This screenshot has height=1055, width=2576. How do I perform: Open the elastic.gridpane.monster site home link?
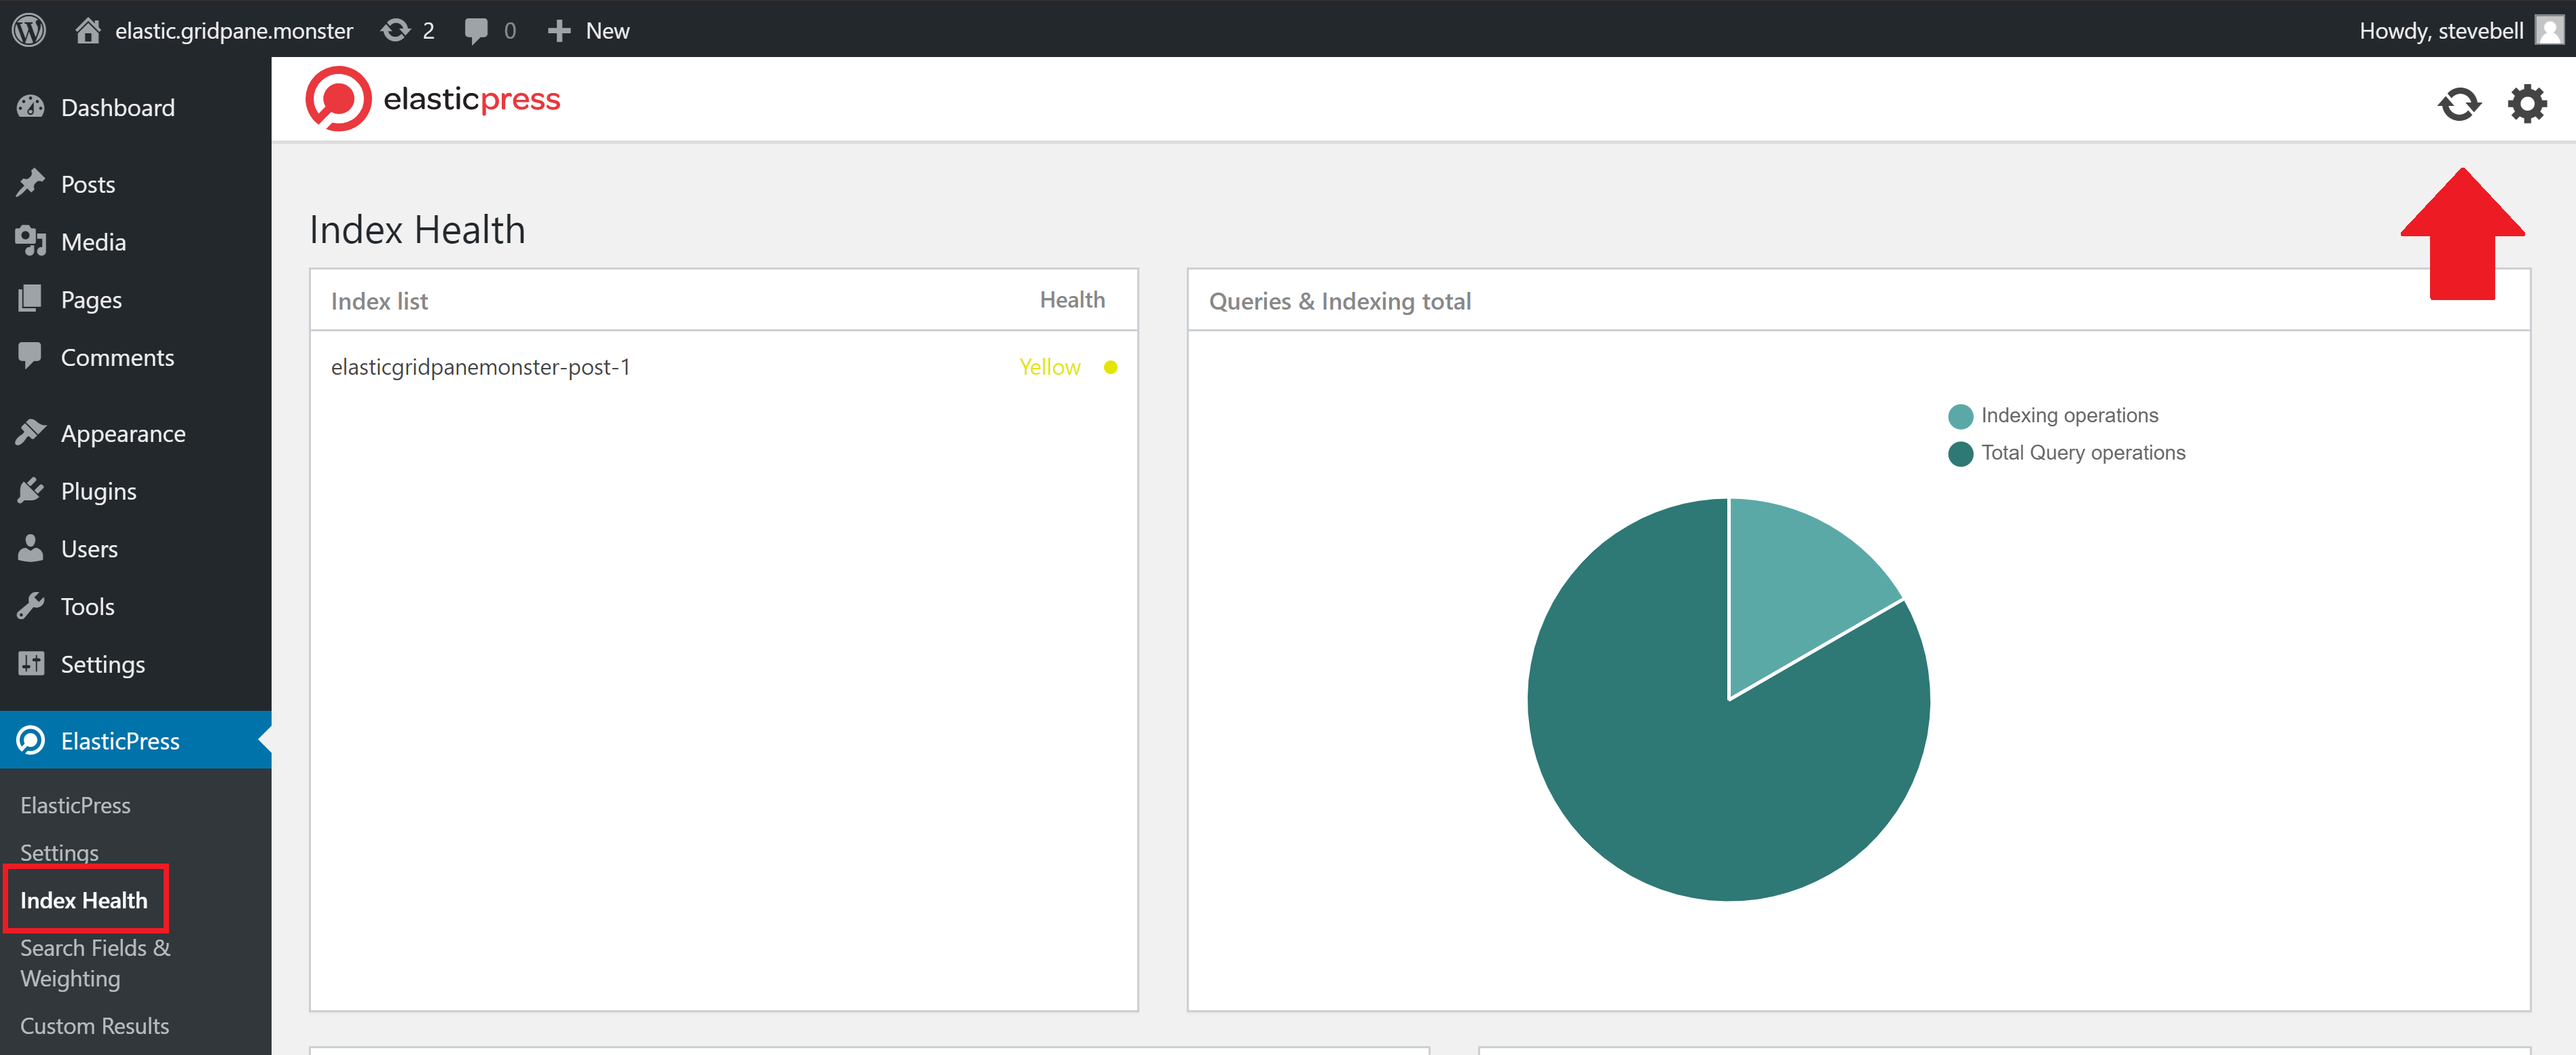[x=215, y=30]
